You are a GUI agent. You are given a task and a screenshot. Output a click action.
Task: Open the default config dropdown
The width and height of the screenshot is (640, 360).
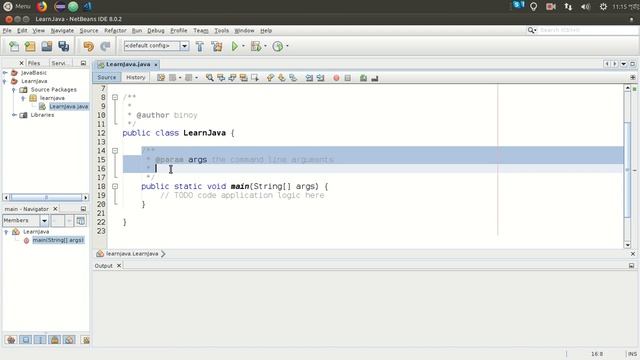(184, 46)
